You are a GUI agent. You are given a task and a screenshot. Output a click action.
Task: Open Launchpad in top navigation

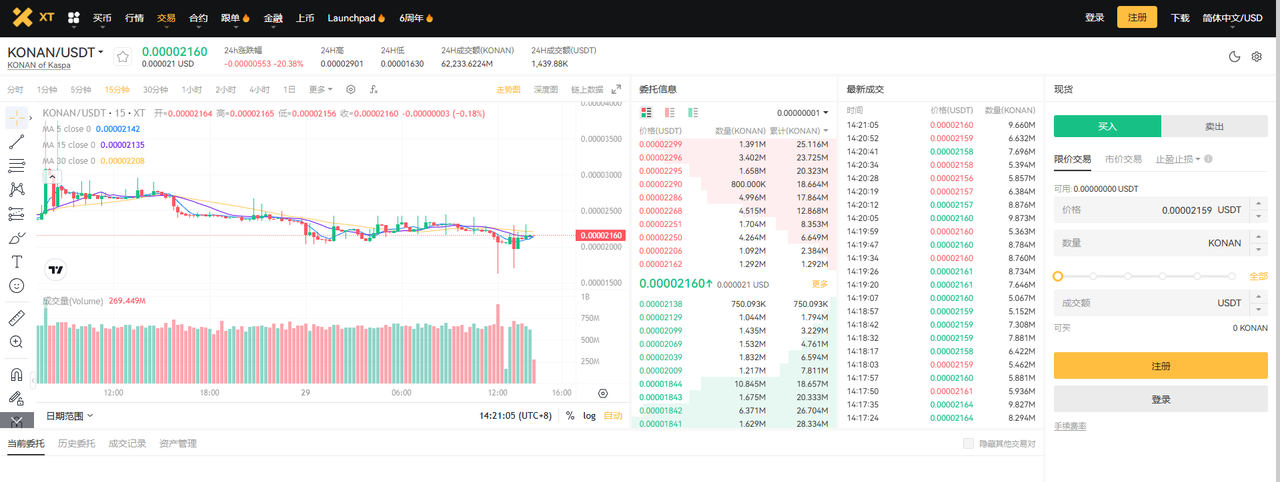click(356, 18)
